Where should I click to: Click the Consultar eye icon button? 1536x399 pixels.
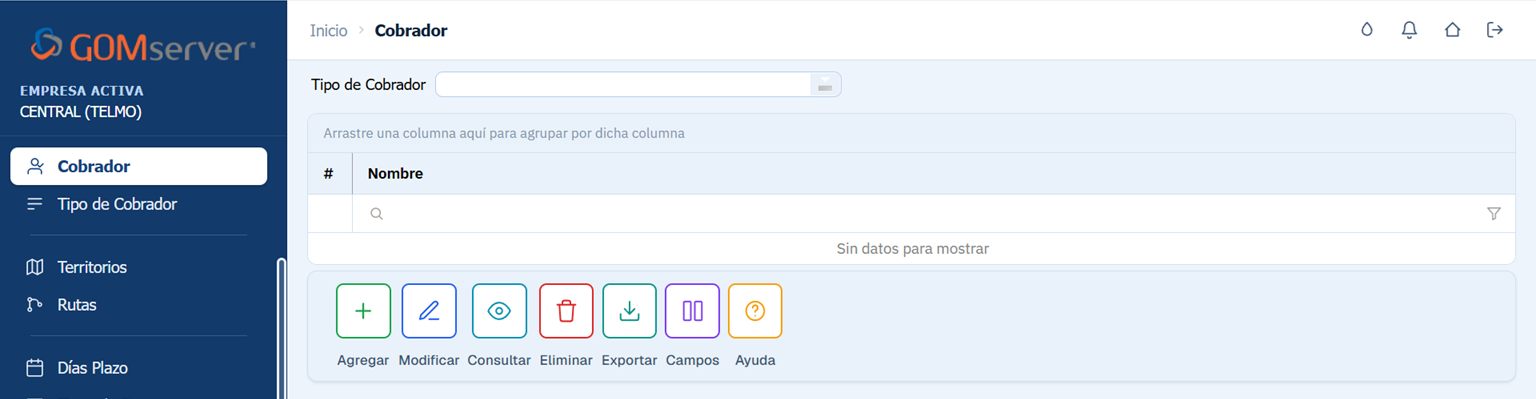coord(499,311)
